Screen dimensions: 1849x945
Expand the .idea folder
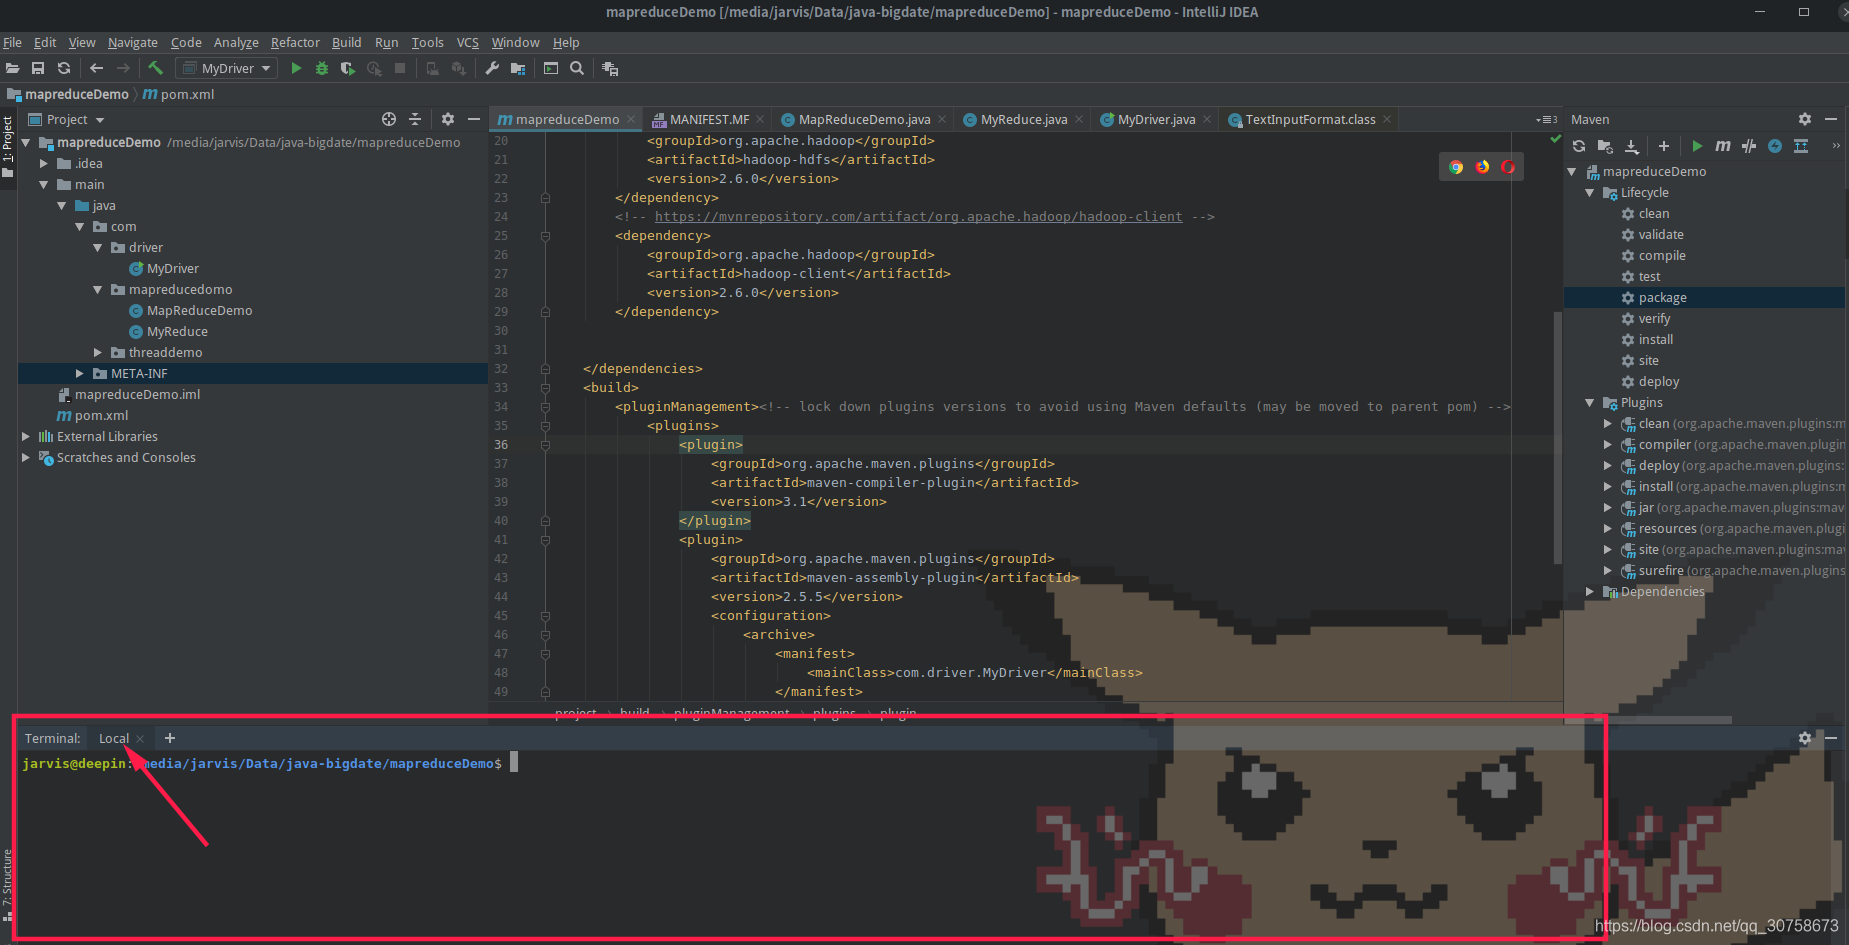(x=44, y=163)
